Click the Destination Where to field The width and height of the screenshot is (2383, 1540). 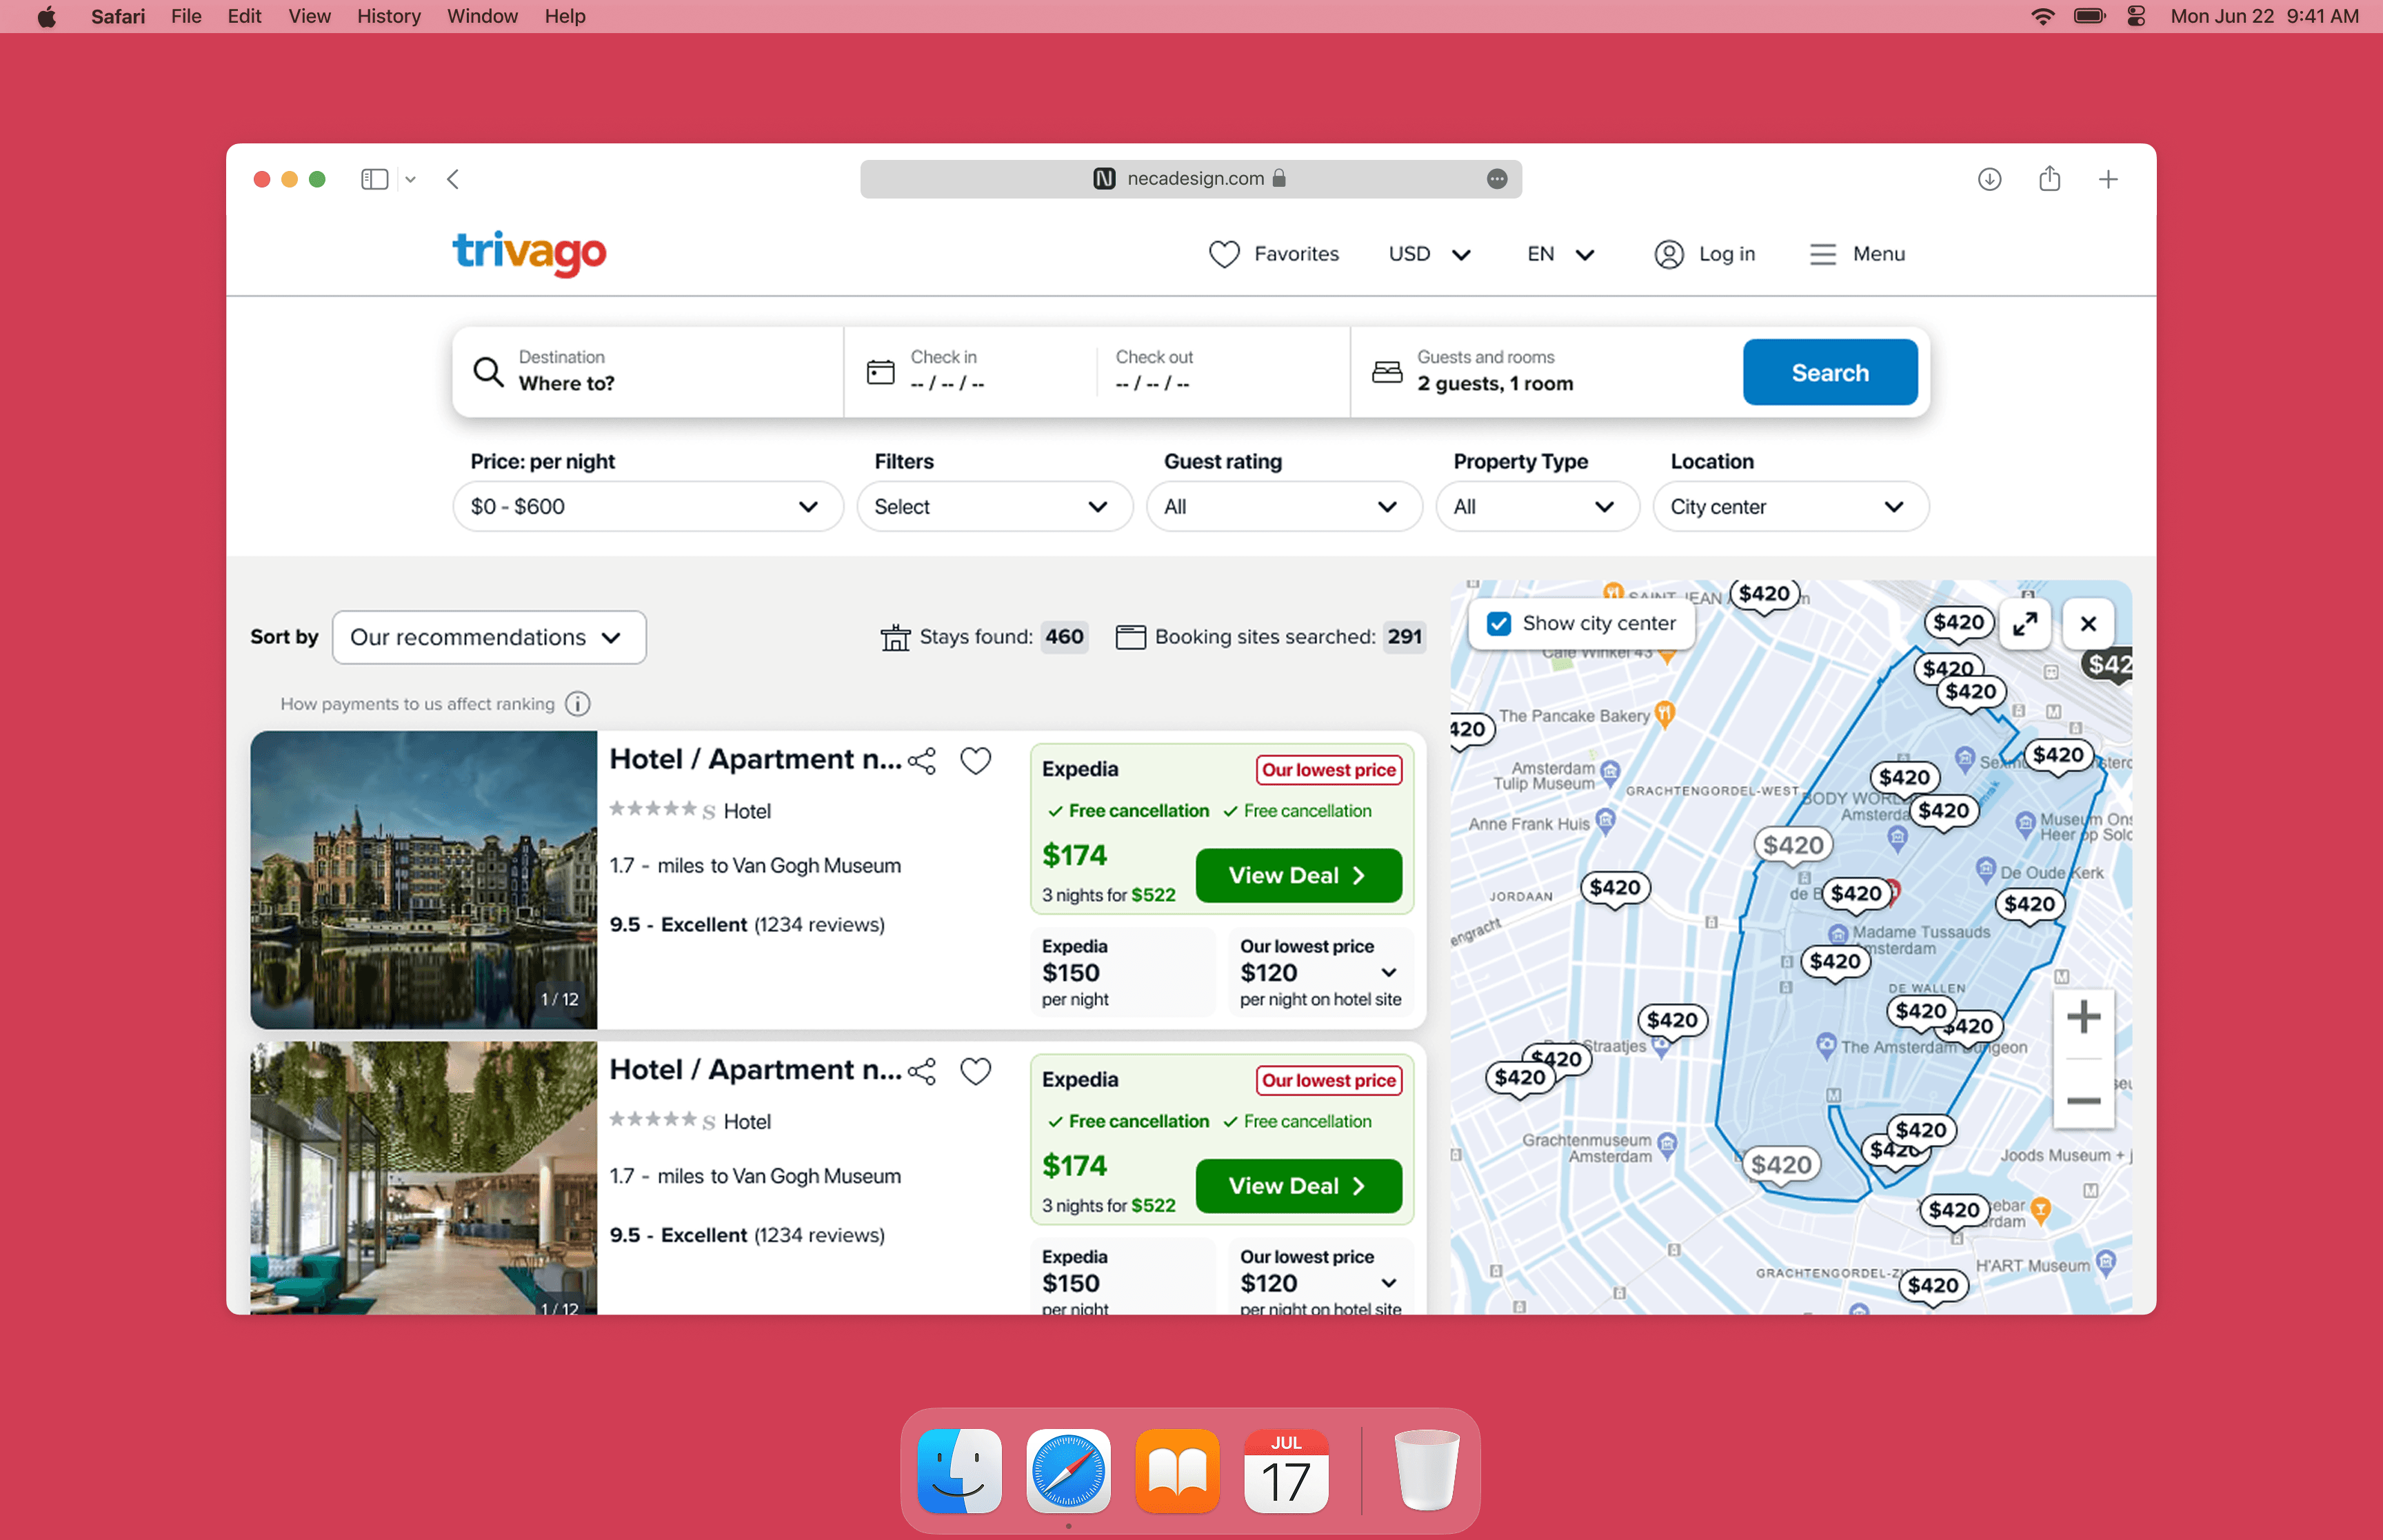(x=648, y=371)
